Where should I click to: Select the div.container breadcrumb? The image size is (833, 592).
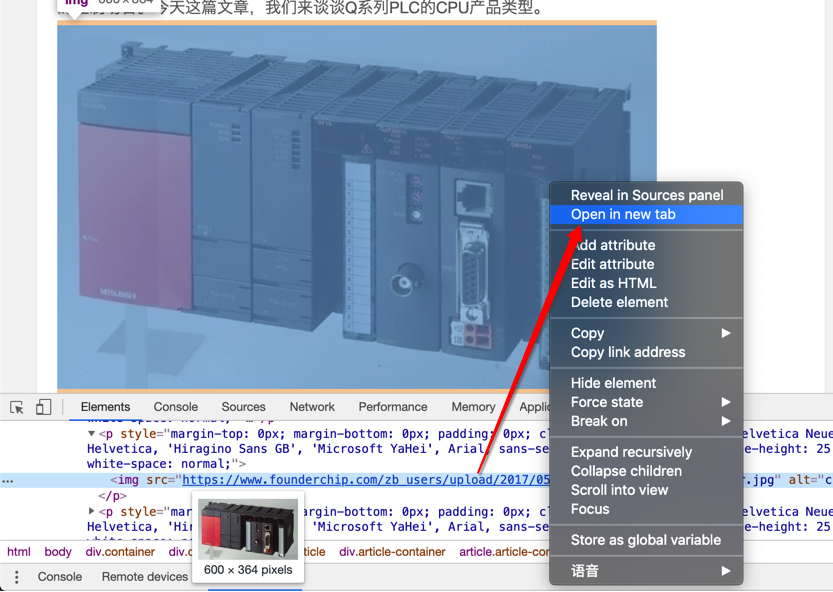[120, 552]
